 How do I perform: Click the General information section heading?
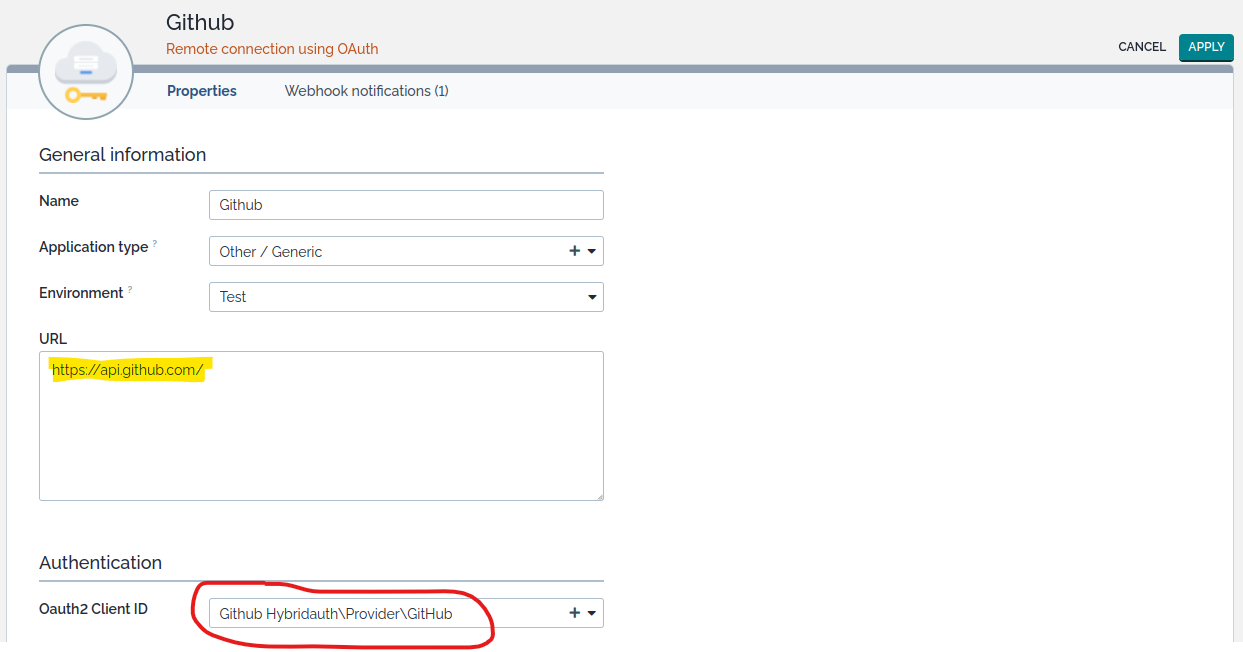[x=123, y=155]
